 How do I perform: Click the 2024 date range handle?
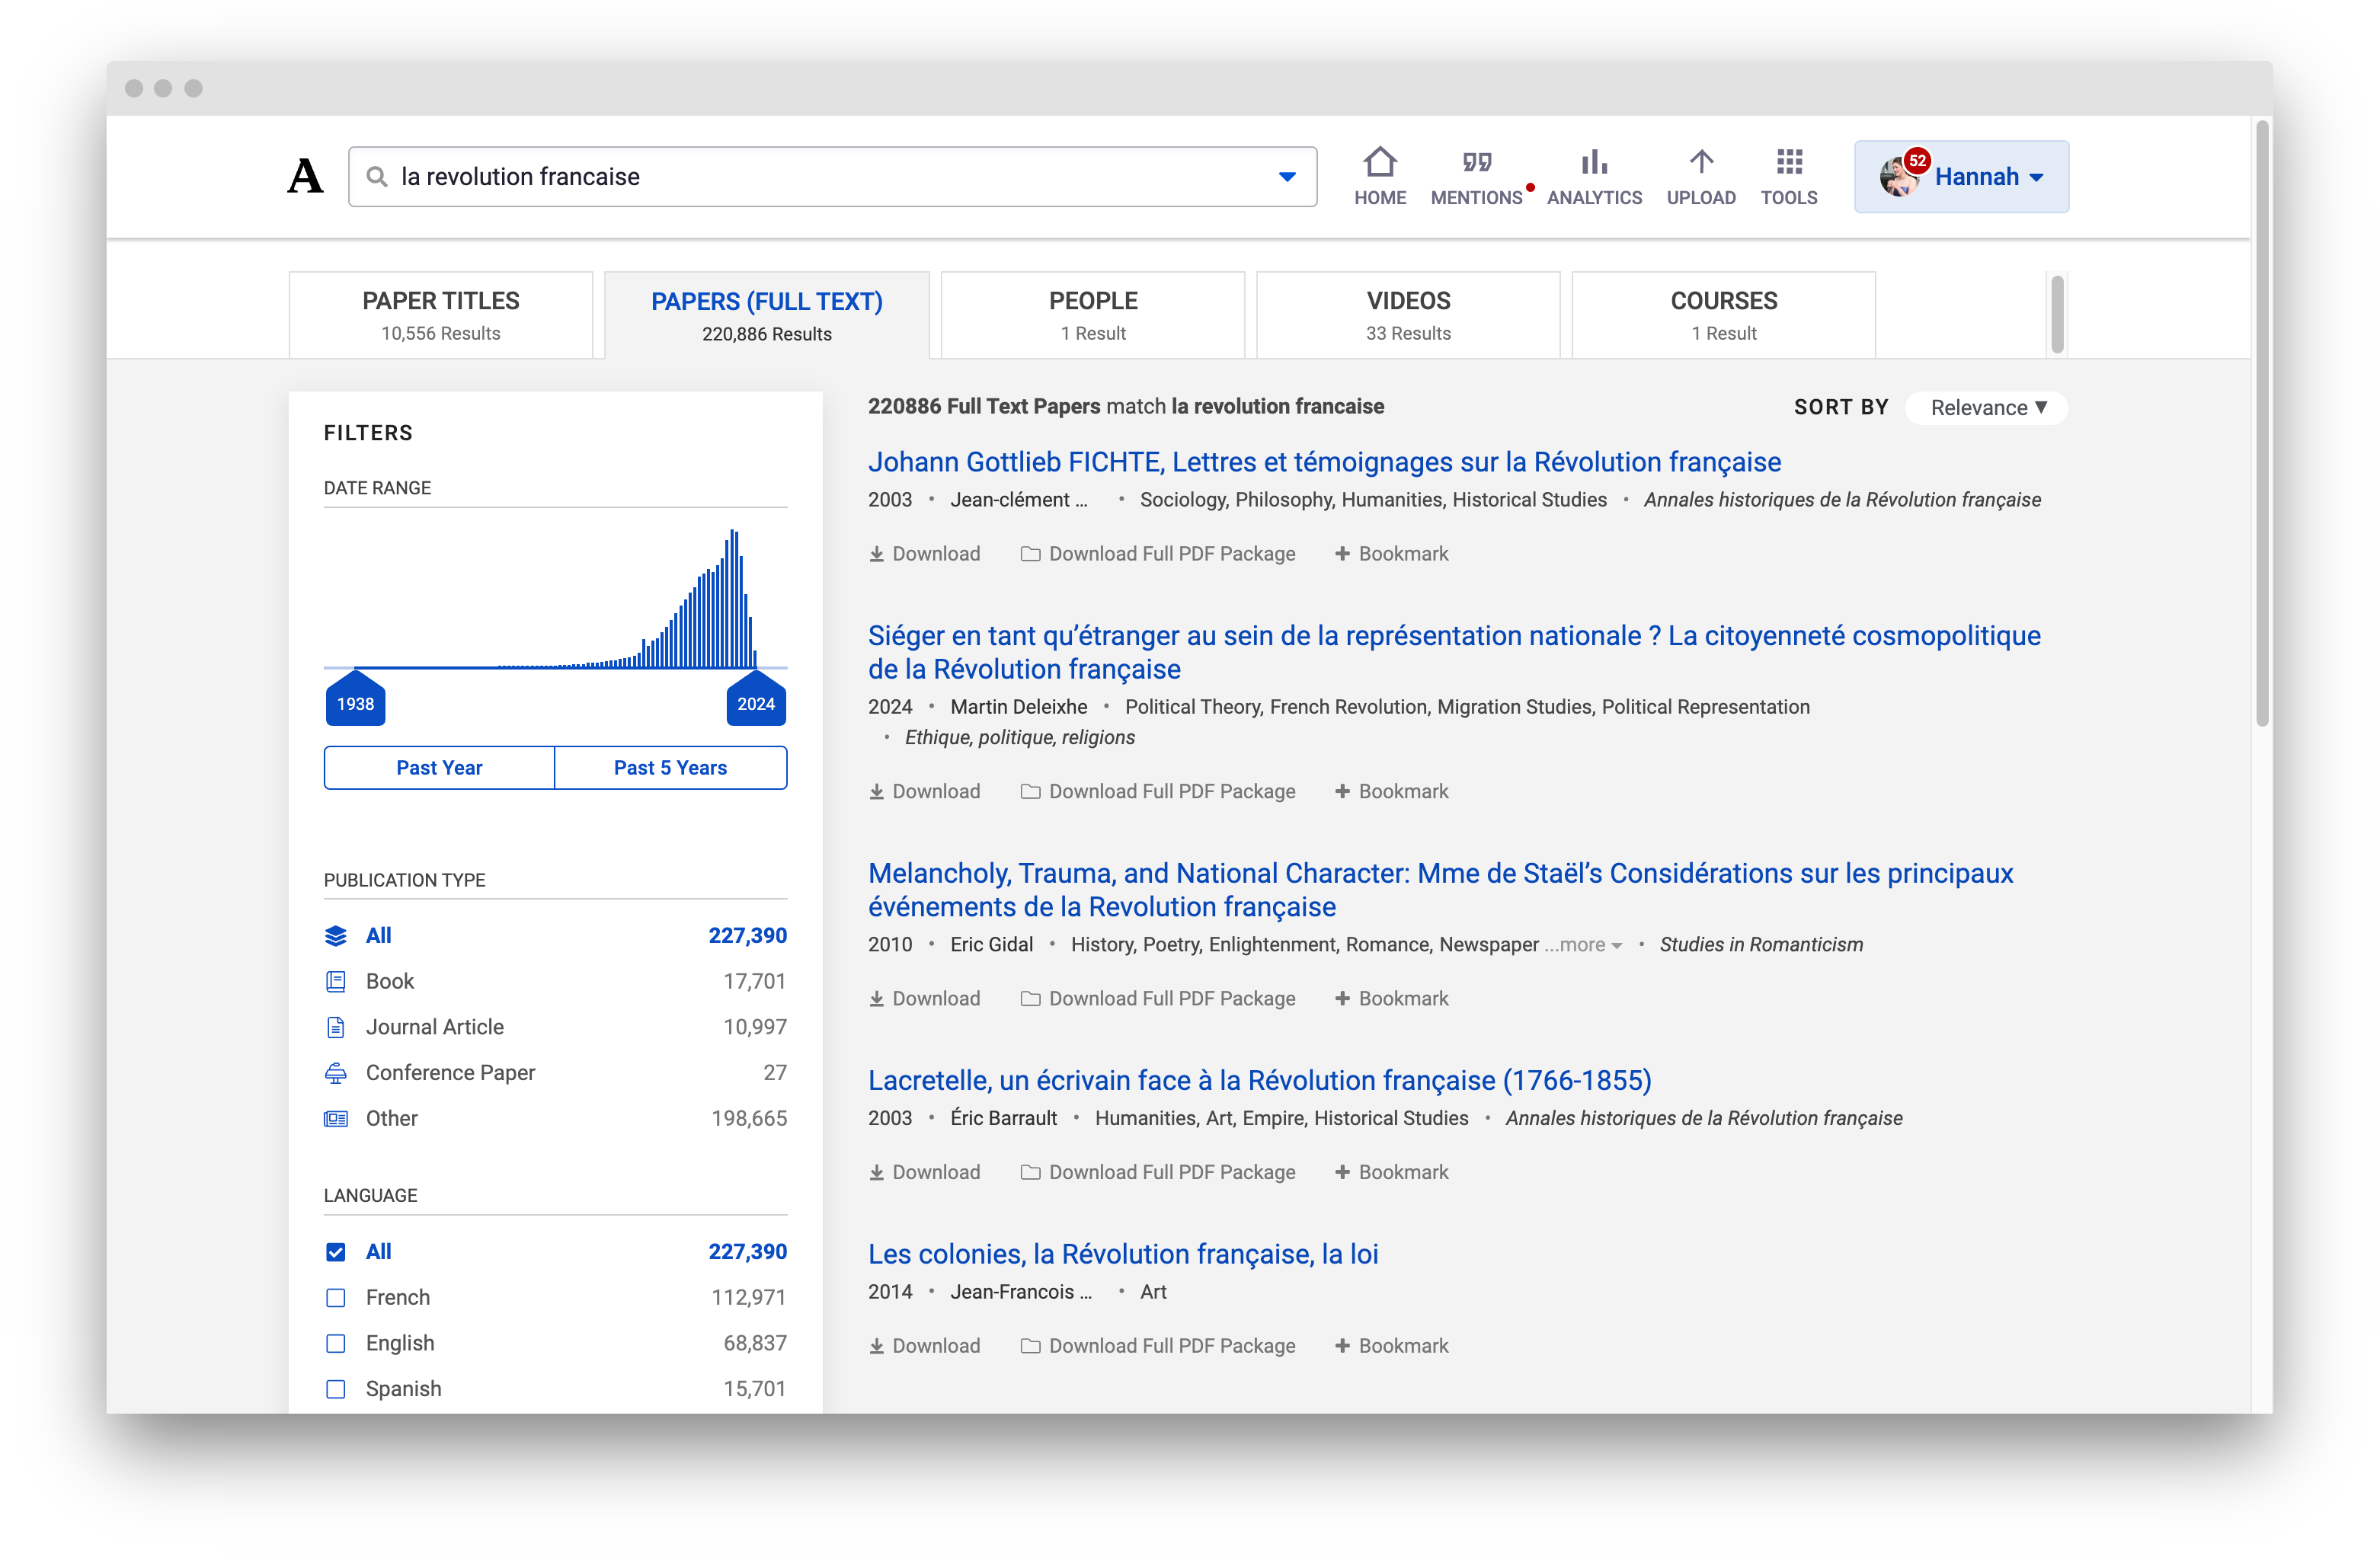(x=756, y=698)
